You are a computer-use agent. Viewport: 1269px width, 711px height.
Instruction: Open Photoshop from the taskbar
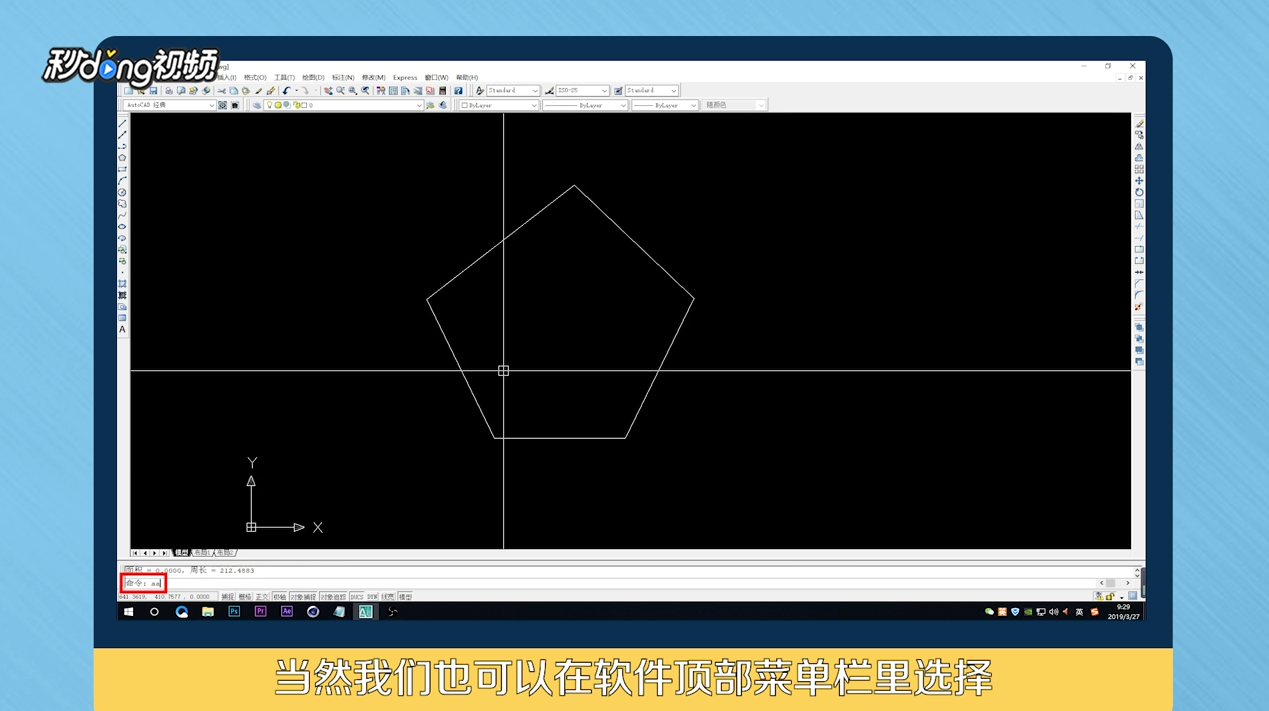tap(234, 611)
